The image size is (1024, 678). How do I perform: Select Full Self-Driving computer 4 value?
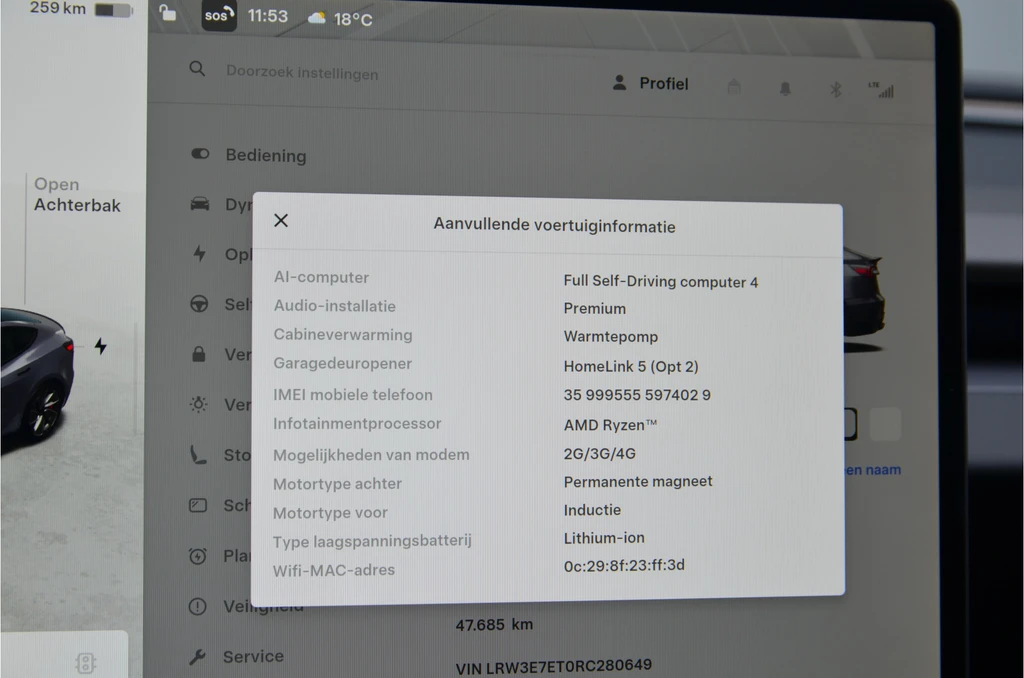[661, 282]
